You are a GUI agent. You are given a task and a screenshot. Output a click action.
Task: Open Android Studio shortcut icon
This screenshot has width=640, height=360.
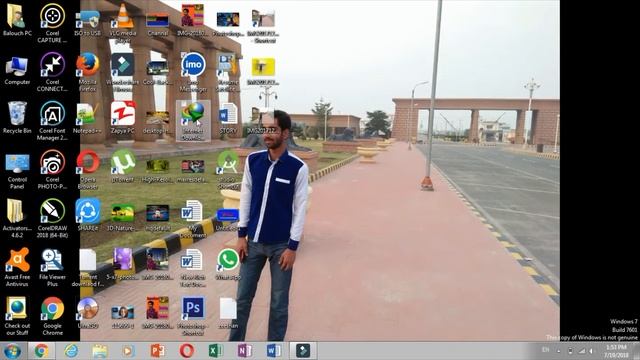click(x=228, y=170)
